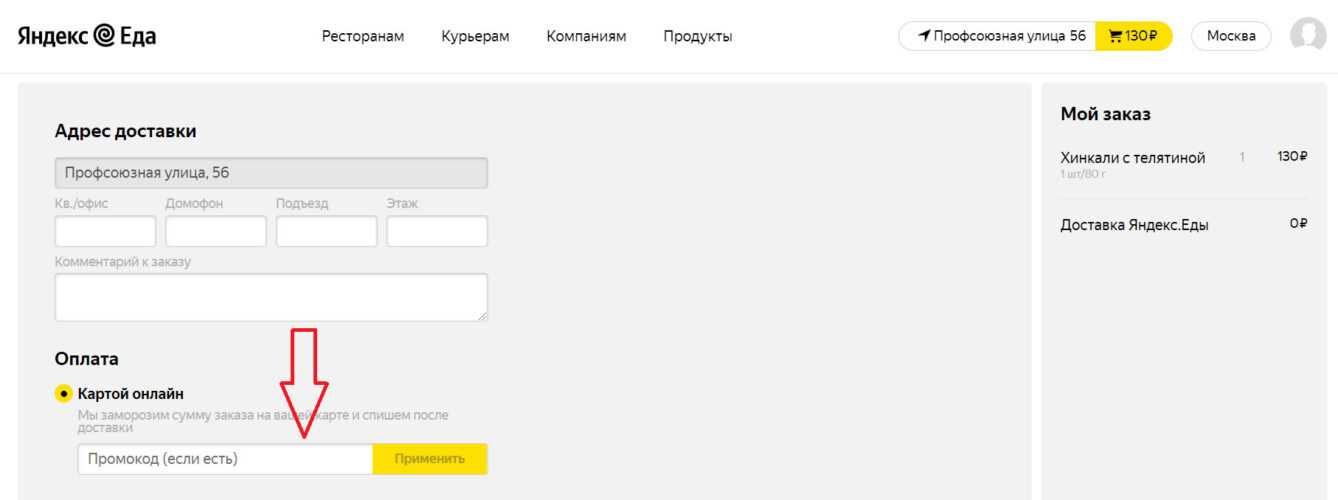Click the Домофон input field
This screenshot has height=500, width=1338.
[x=216, y=231]
